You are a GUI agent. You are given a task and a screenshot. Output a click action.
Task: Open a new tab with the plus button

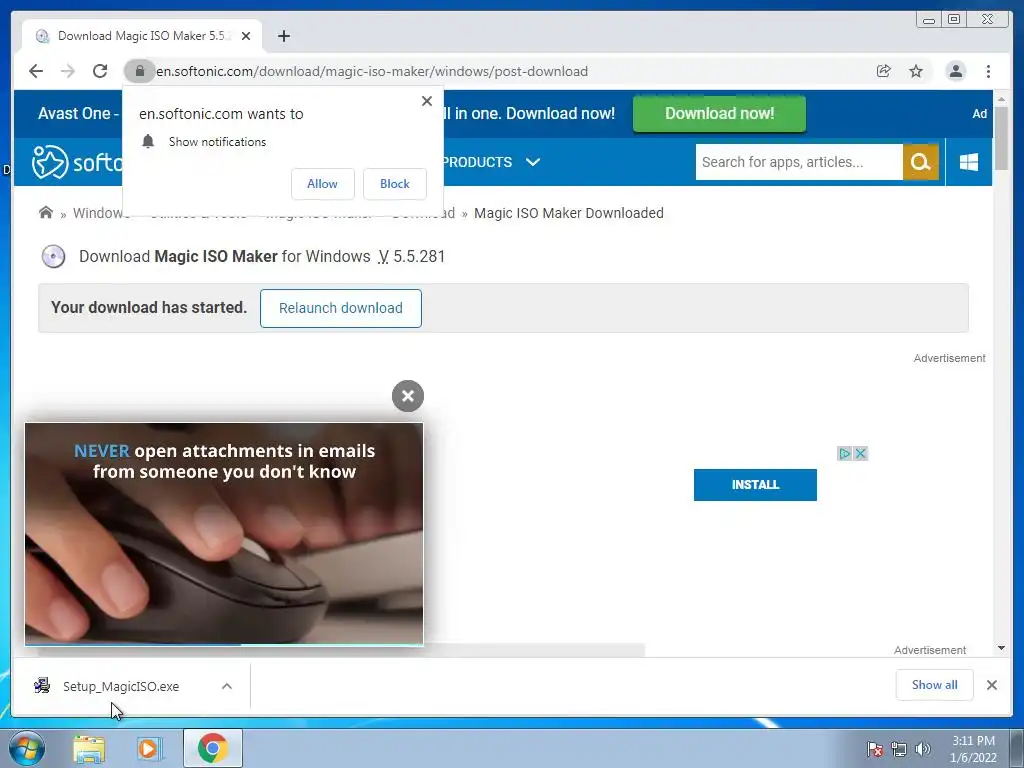click(283, 36)
